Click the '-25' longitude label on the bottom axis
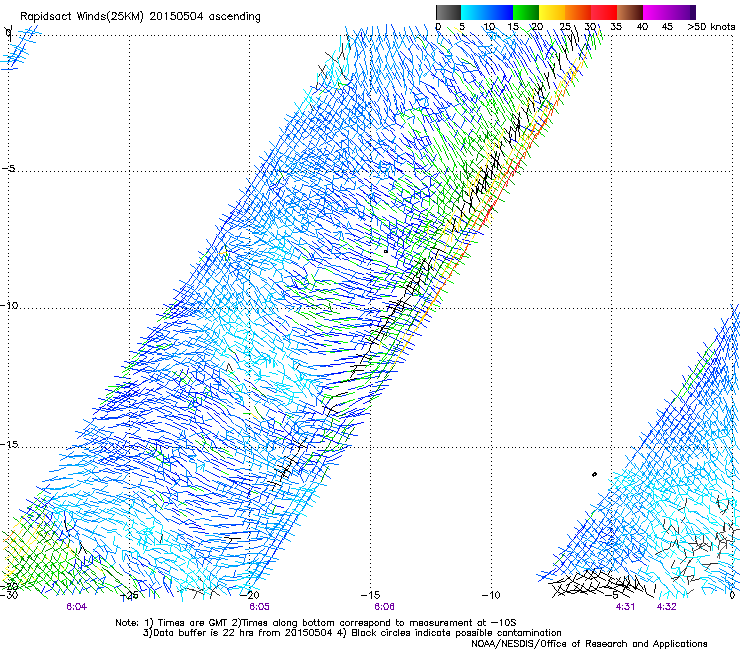Screen dimensions: 740x650 pyautogui.click(x=129, y=595)
